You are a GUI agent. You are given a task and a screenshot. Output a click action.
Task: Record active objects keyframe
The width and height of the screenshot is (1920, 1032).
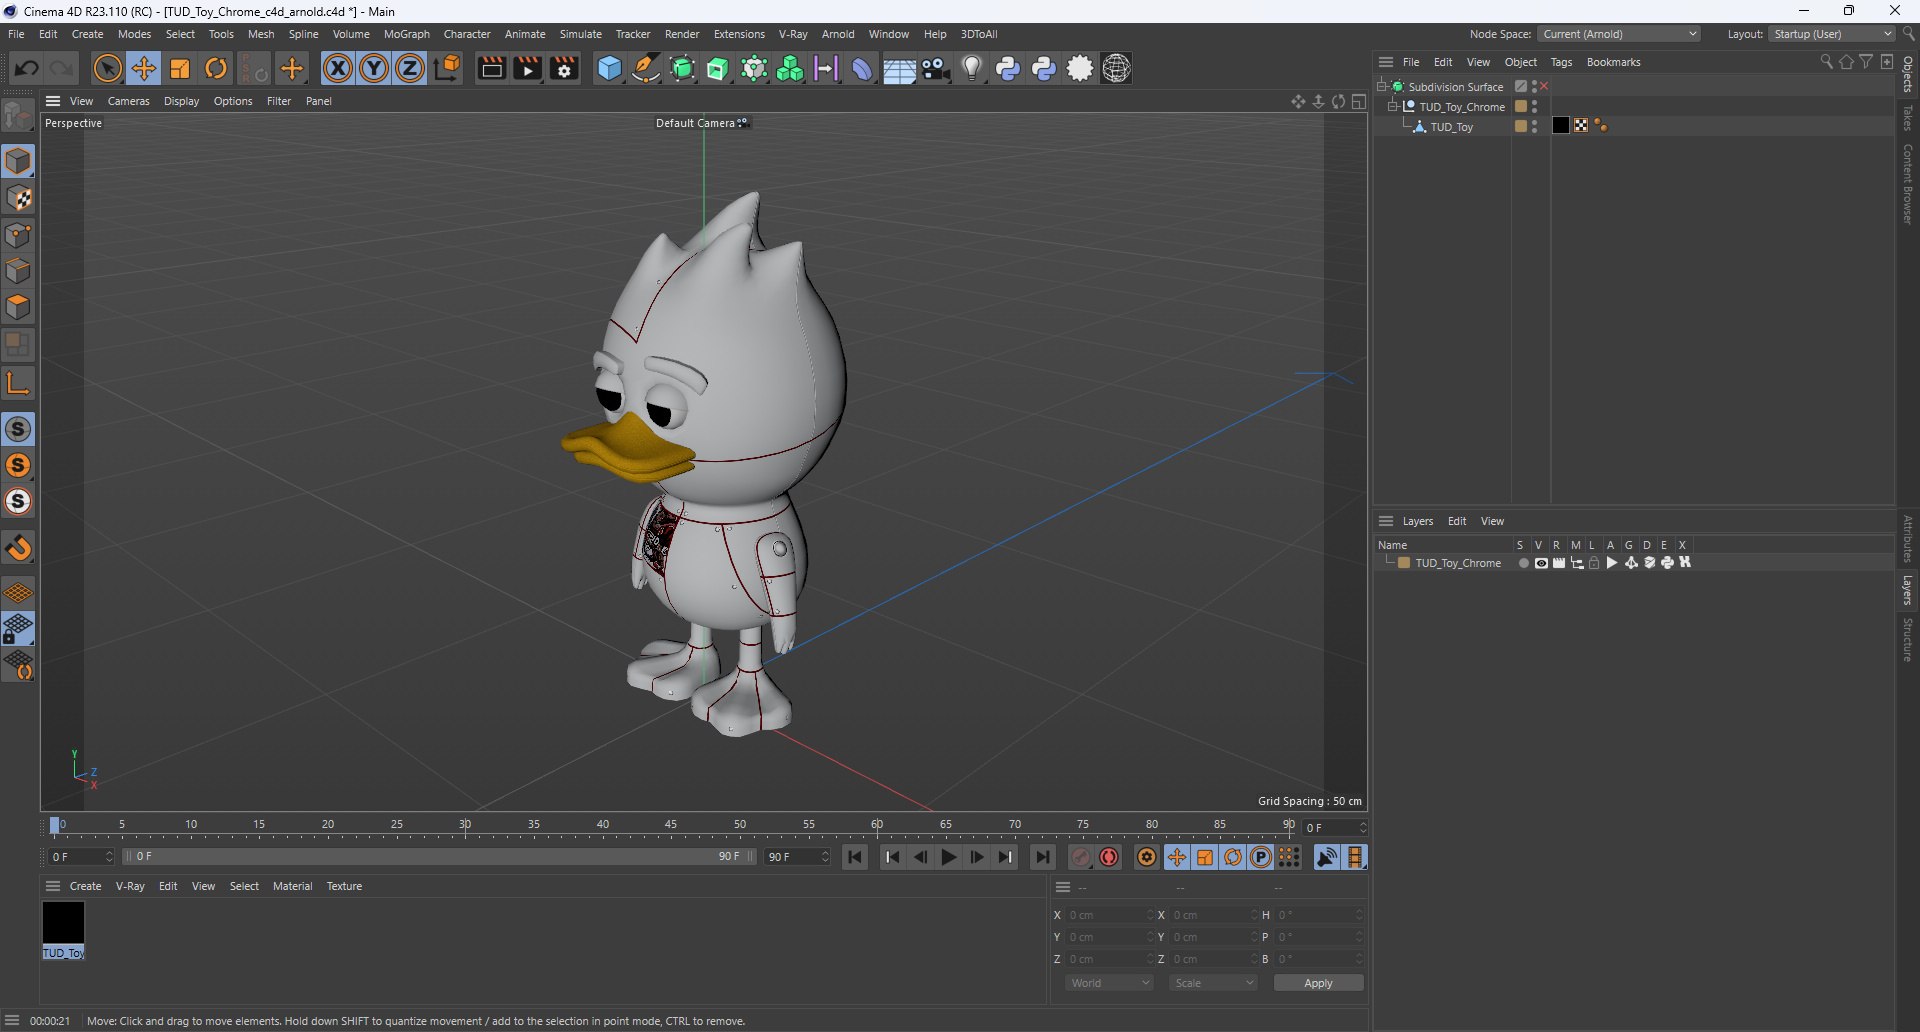[x=1081, y=858]
